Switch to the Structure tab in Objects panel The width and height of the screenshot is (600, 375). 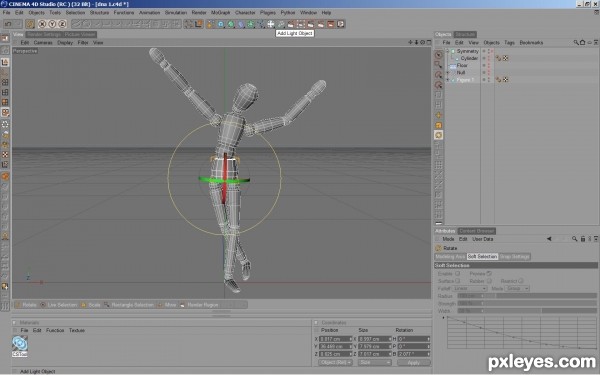pyautogui.click(x=465, y=34)
